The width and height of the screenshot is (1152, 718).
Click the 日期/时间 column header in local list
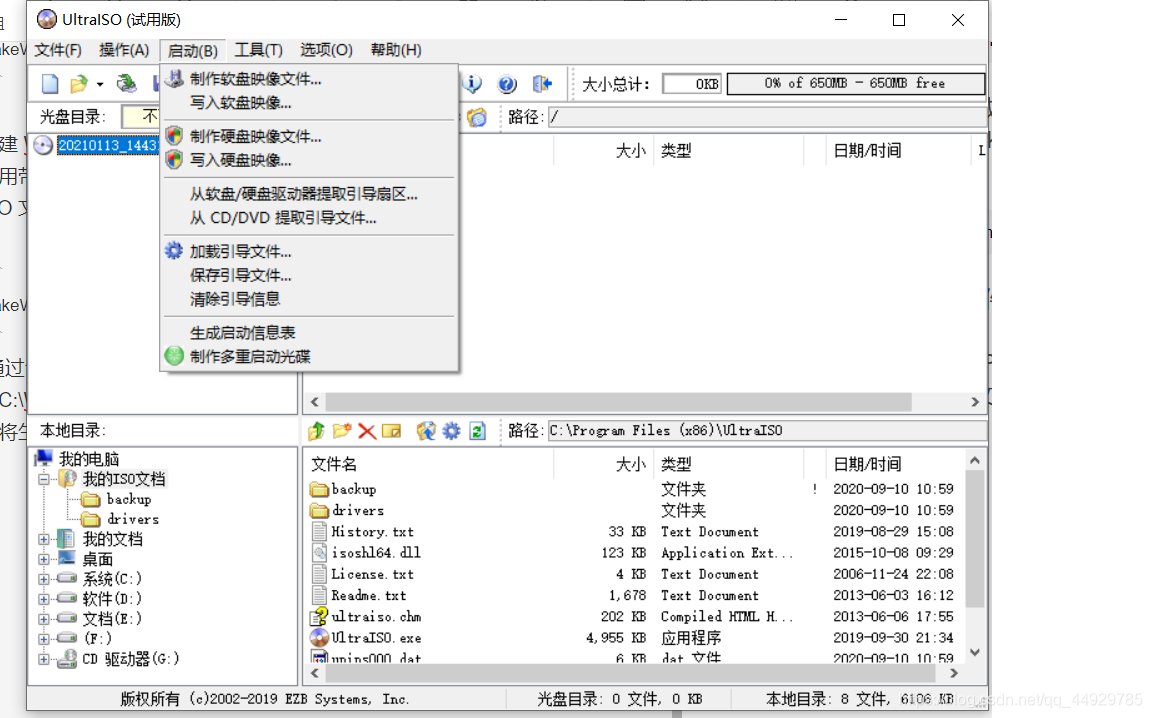tap(867, 464)
